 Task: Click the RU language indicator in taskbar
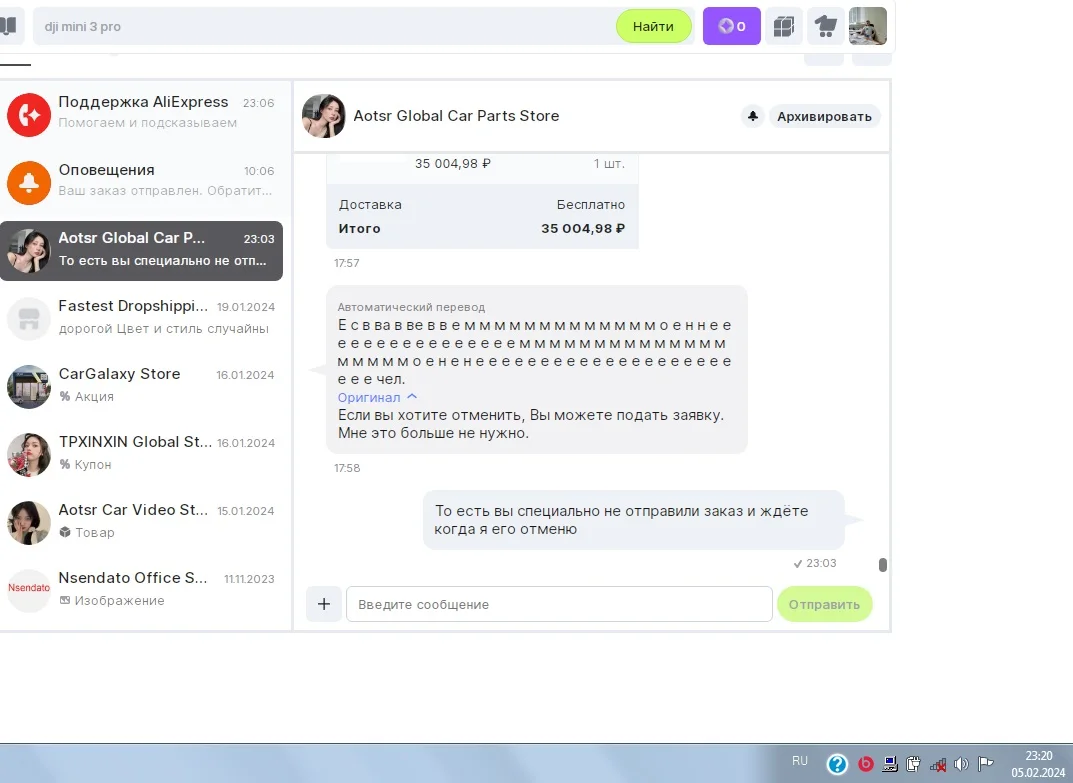click(800, 761)
